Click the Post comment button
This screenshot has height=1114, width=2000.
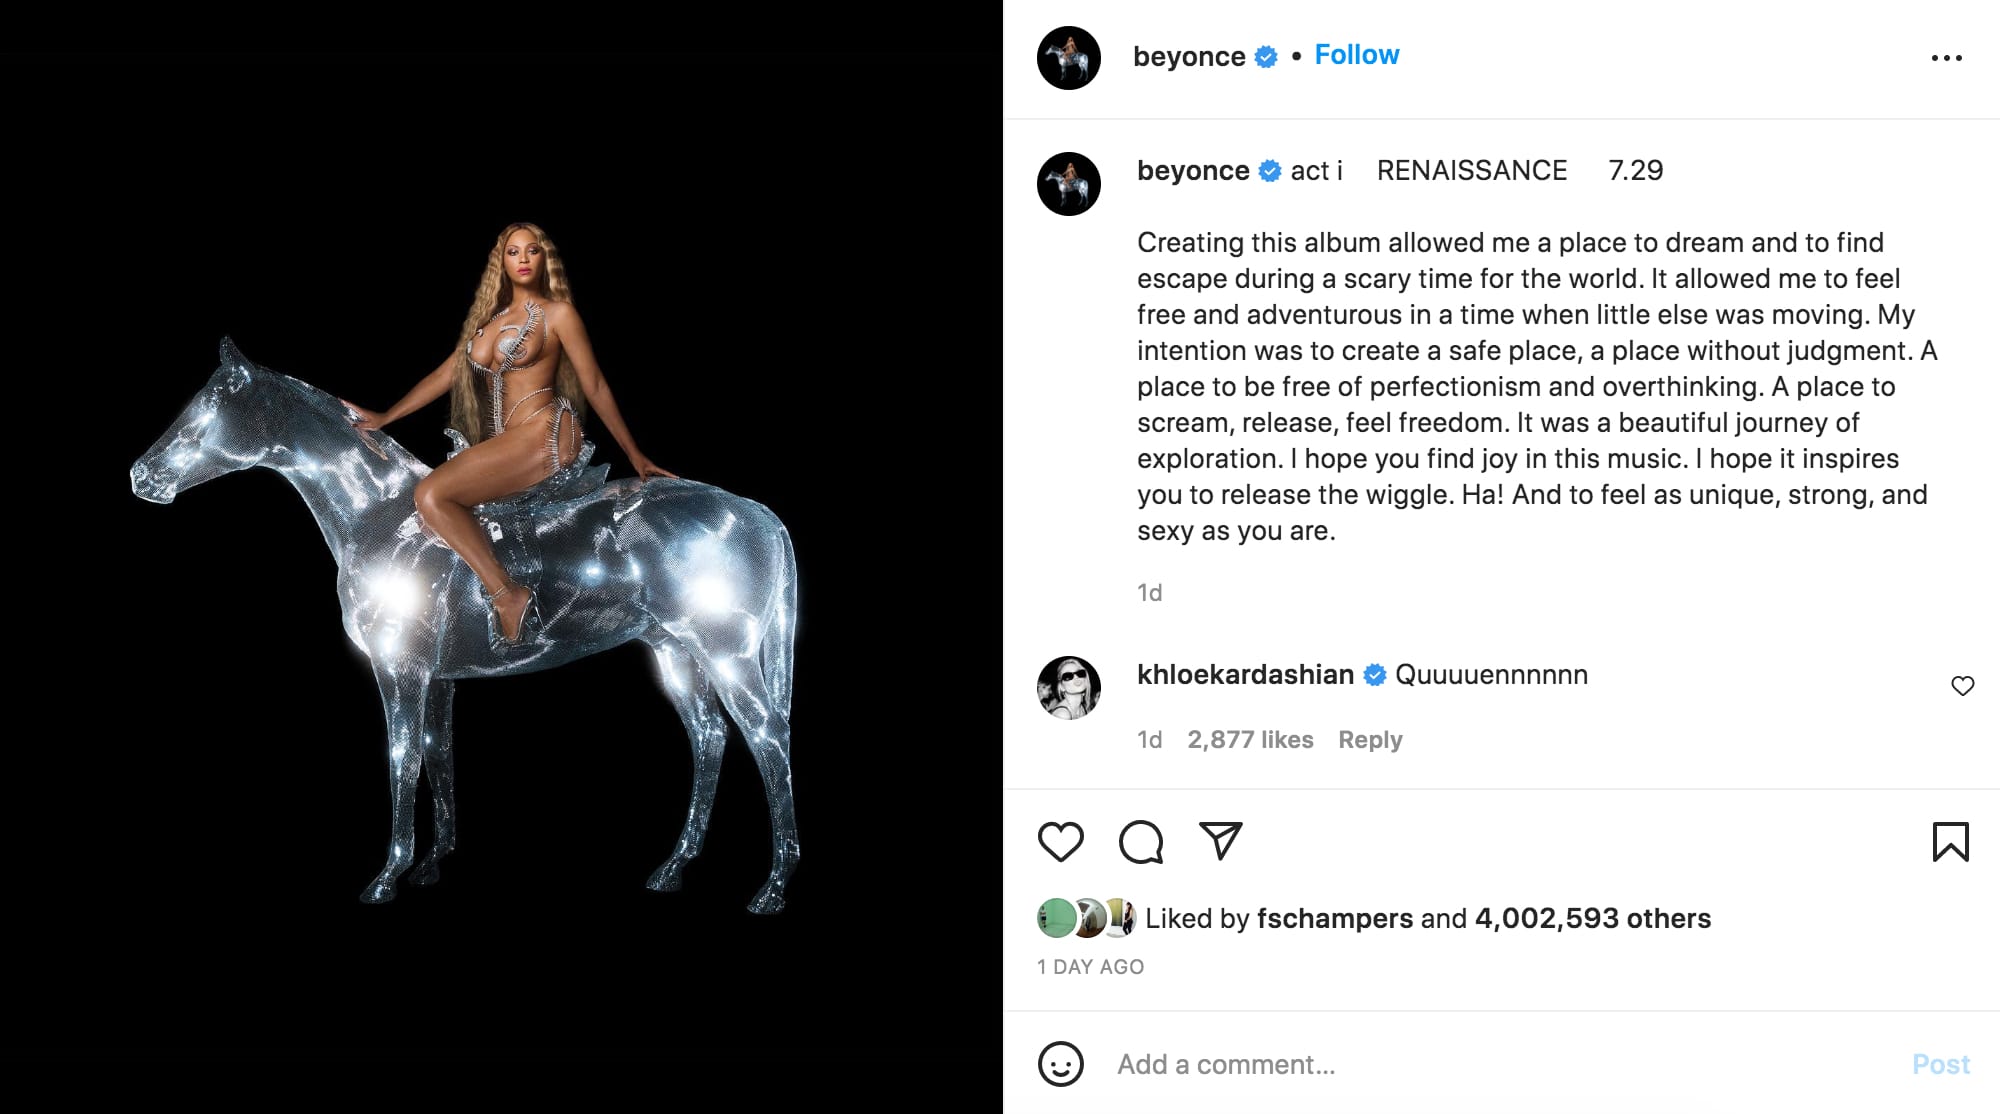click(x=1940, y=1064)
